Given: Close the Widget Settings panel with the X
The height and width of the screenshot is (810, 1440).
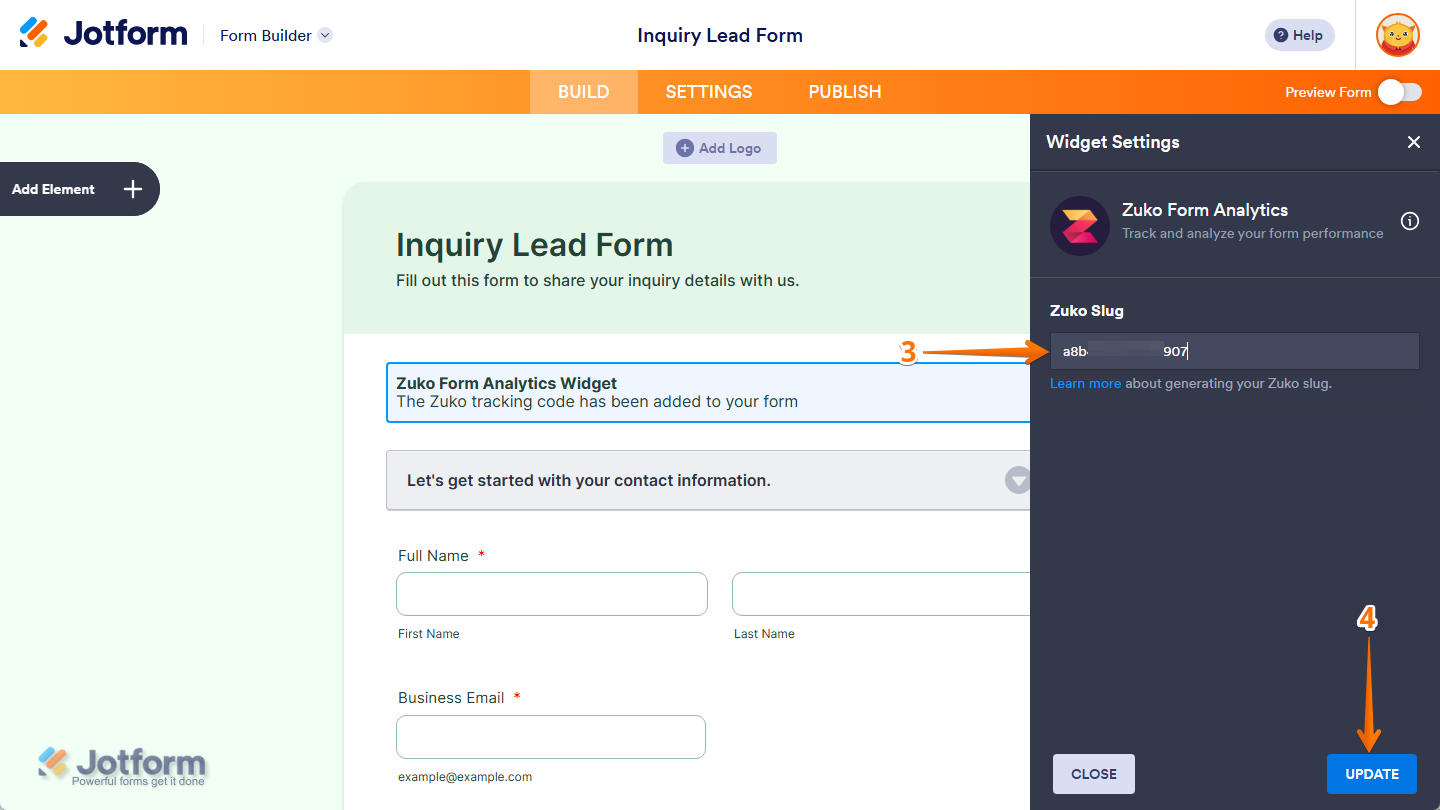Looking at the screenshot, I should [1414, 142].
